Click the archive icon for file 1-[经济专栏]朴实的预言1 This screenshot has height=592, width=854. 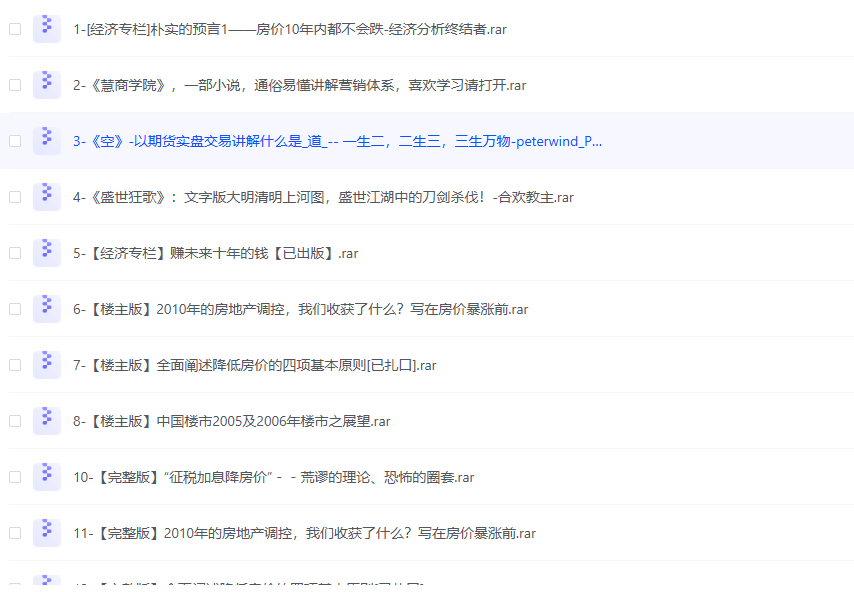(46, 29)
